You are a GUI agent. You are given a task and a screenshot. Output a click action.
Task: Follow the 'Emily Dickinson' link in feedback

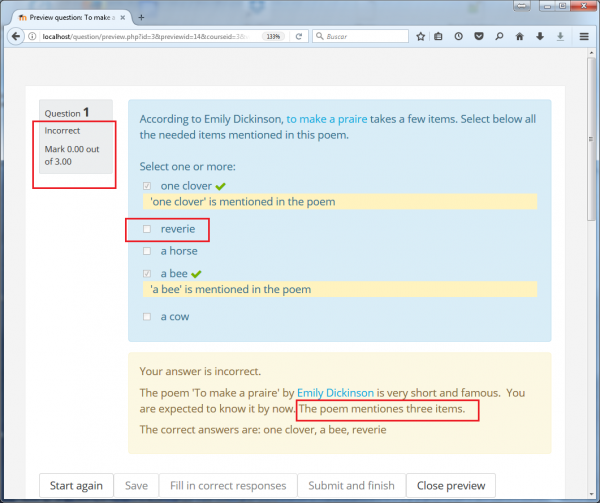click(x=336, y=393)
